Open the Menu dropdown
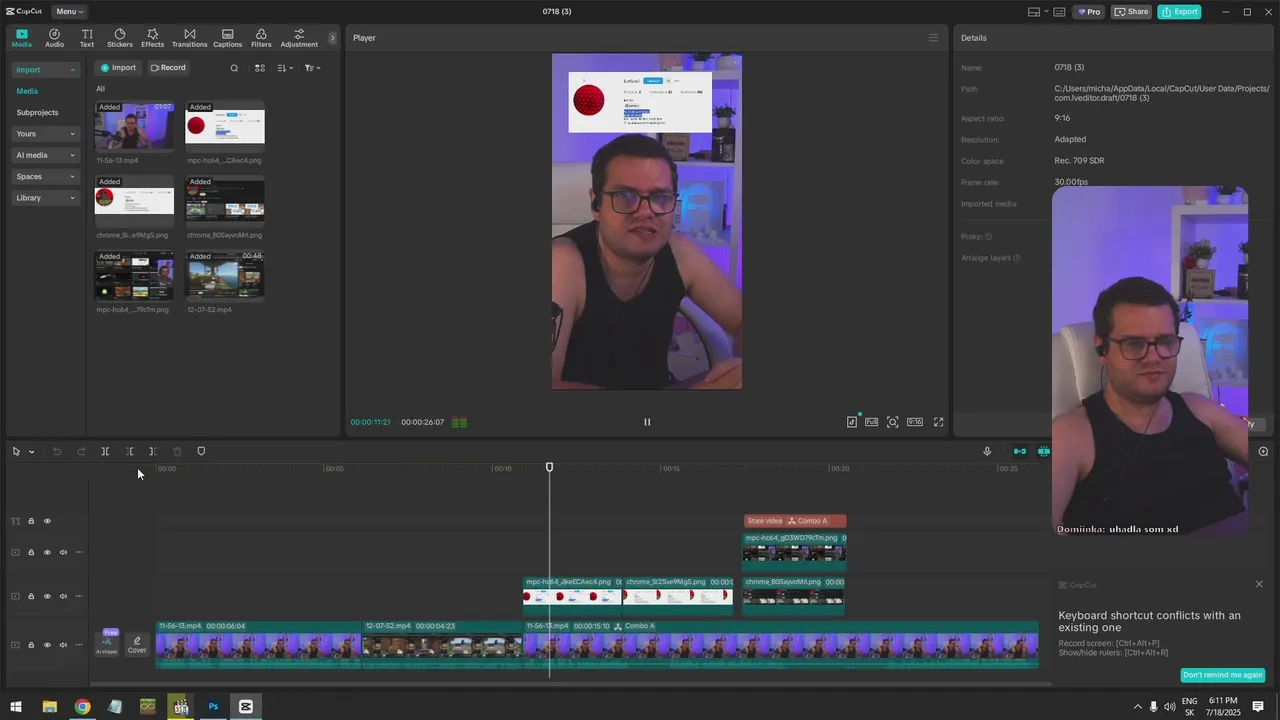This screenshot has width=1280, height=720. click(69, 12)
